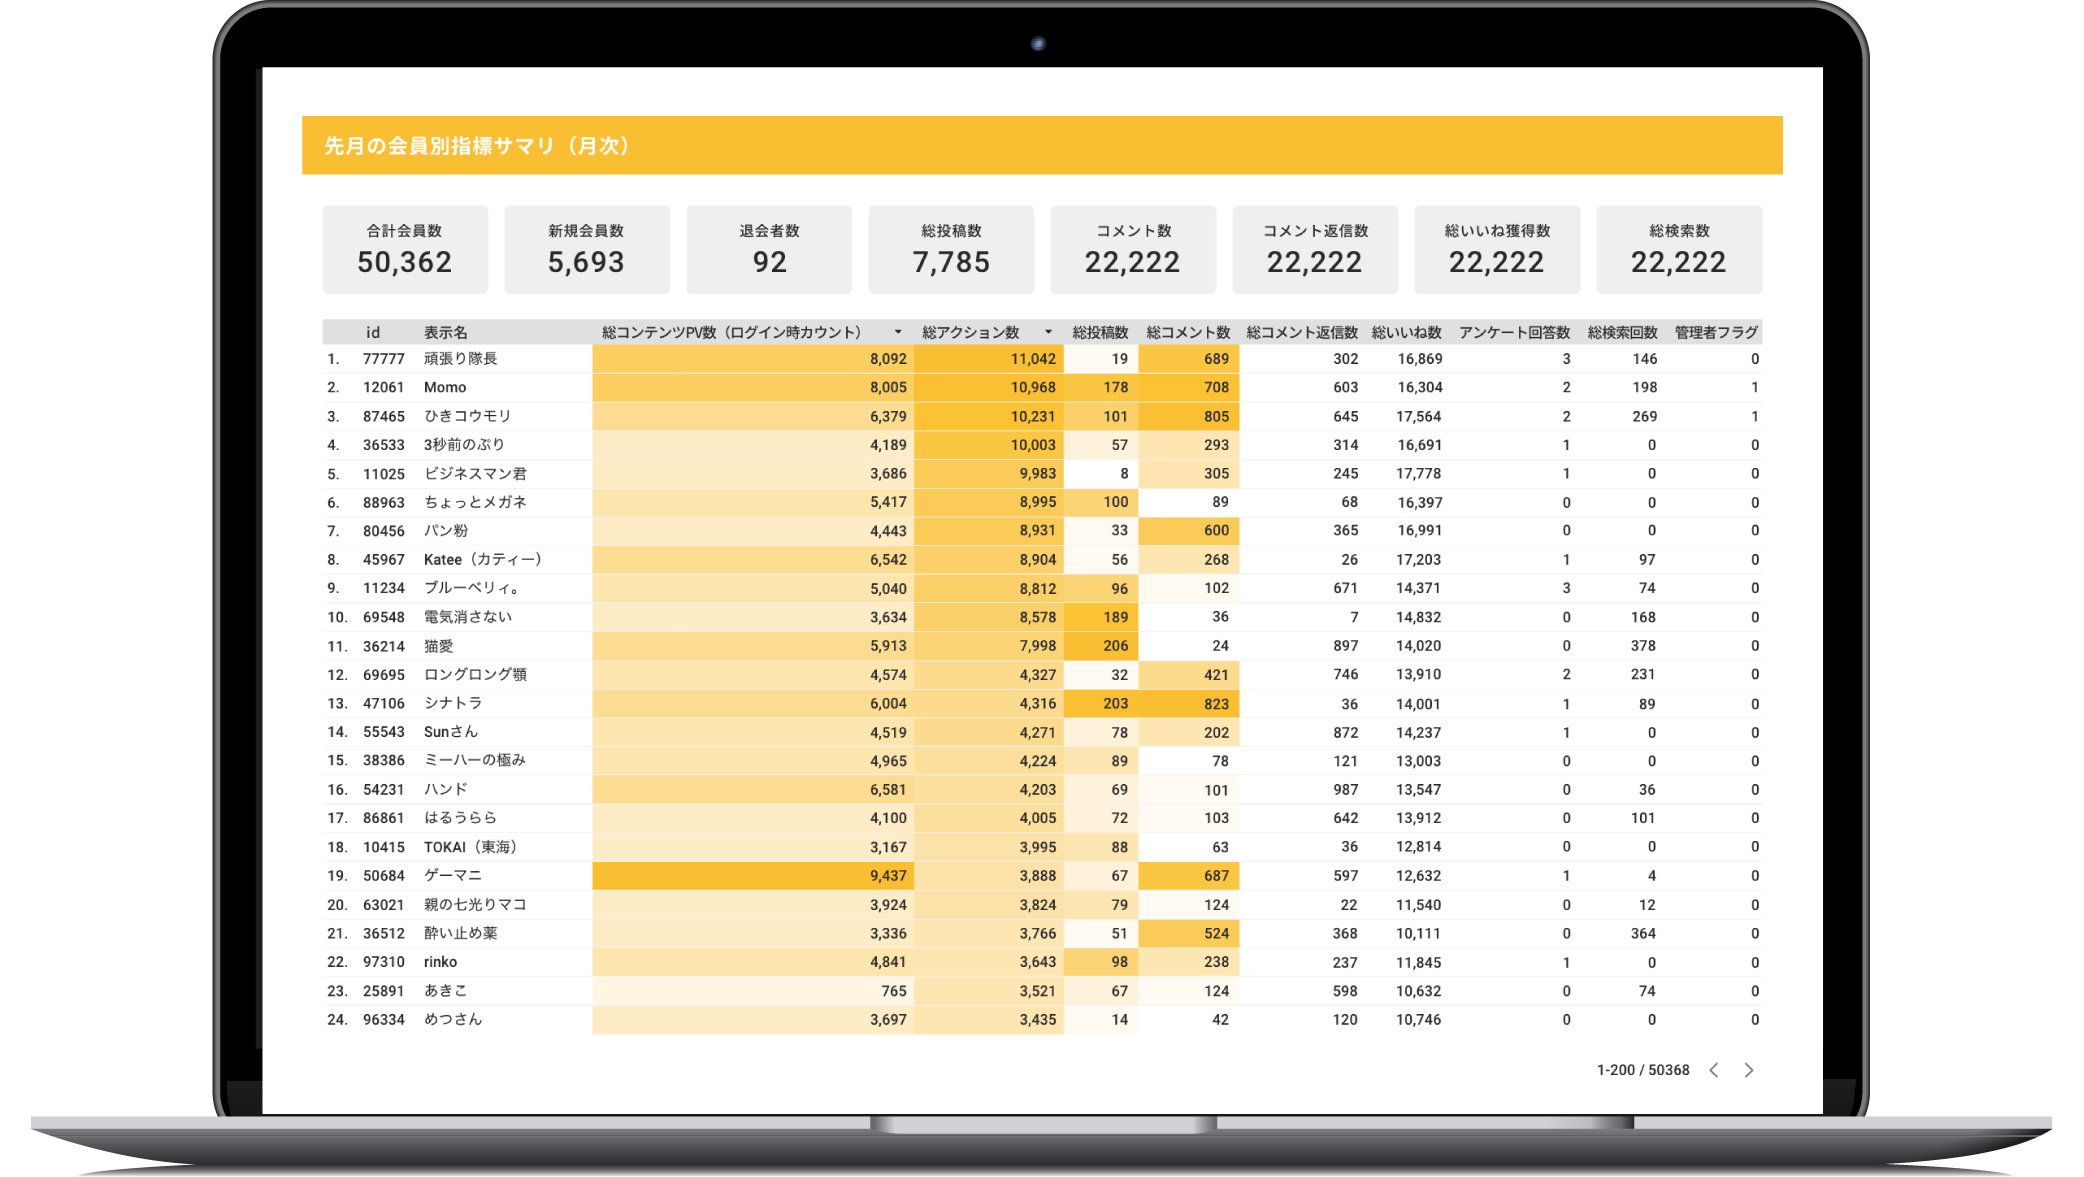The image size is (2084, 1177).
Task: Go to previous table page arrow
Action: tap(1714, 1070)
